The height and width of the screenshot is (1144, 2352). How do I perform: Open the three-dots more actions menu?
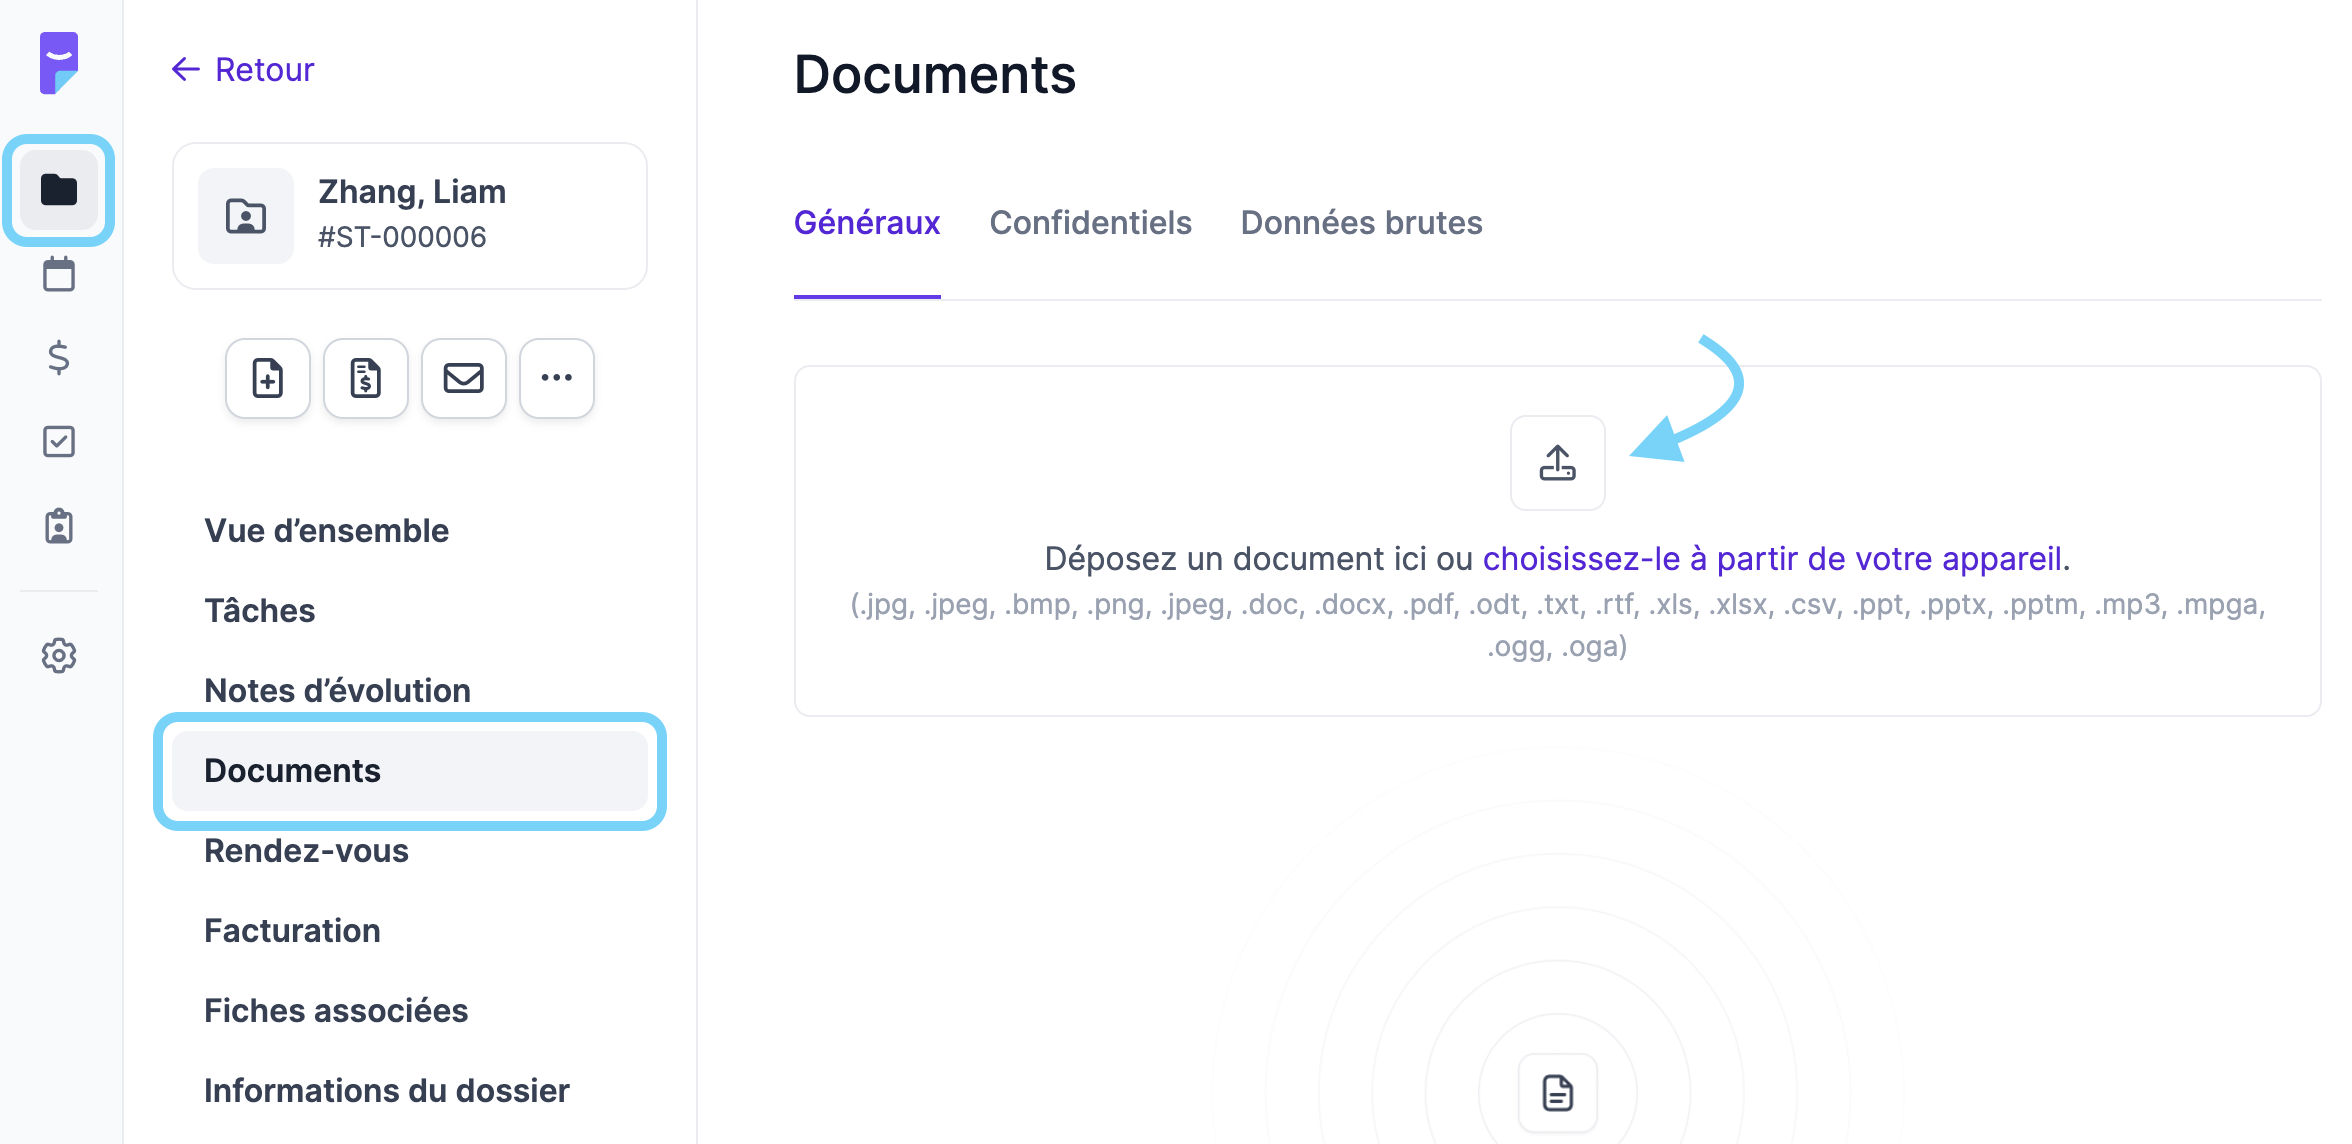tap(557, 378)
